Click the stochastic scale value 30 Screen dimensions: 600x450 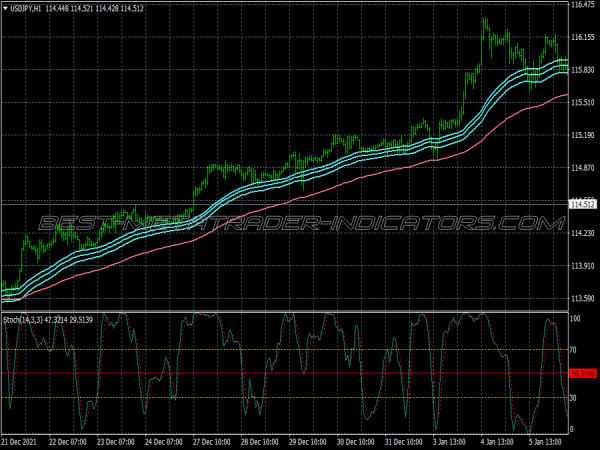[573, 398]
